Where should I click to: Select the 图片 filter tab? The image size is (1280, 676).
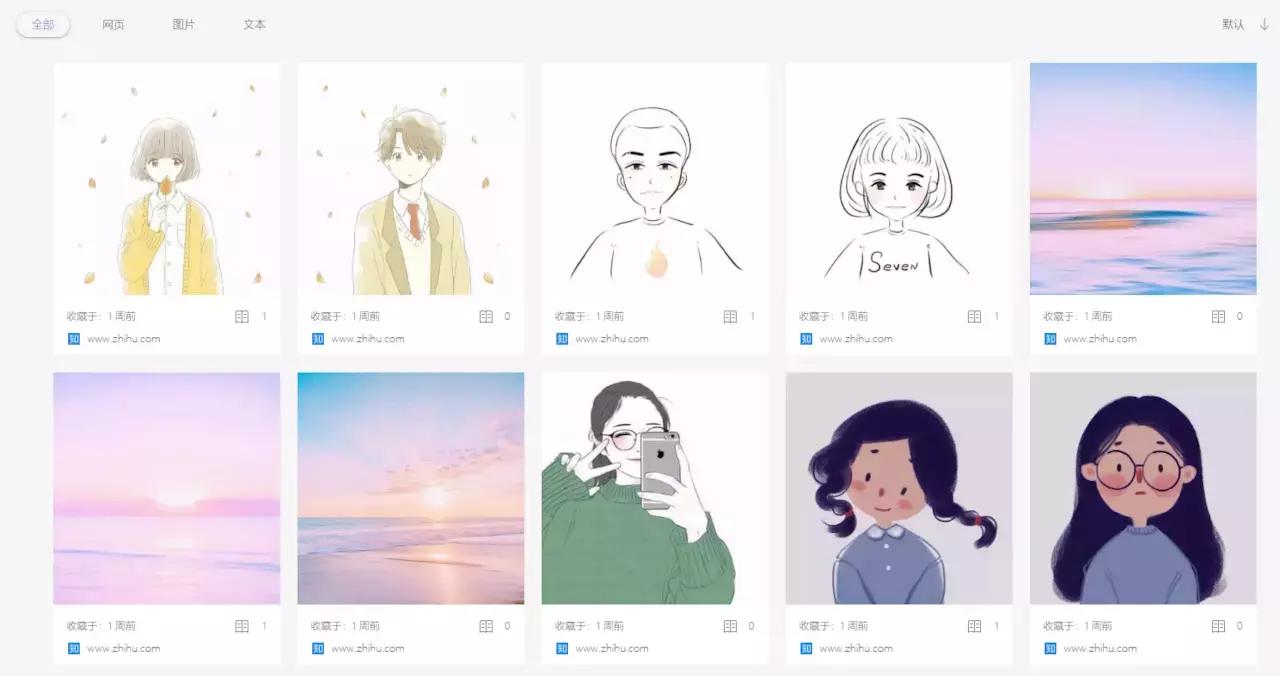184,24
